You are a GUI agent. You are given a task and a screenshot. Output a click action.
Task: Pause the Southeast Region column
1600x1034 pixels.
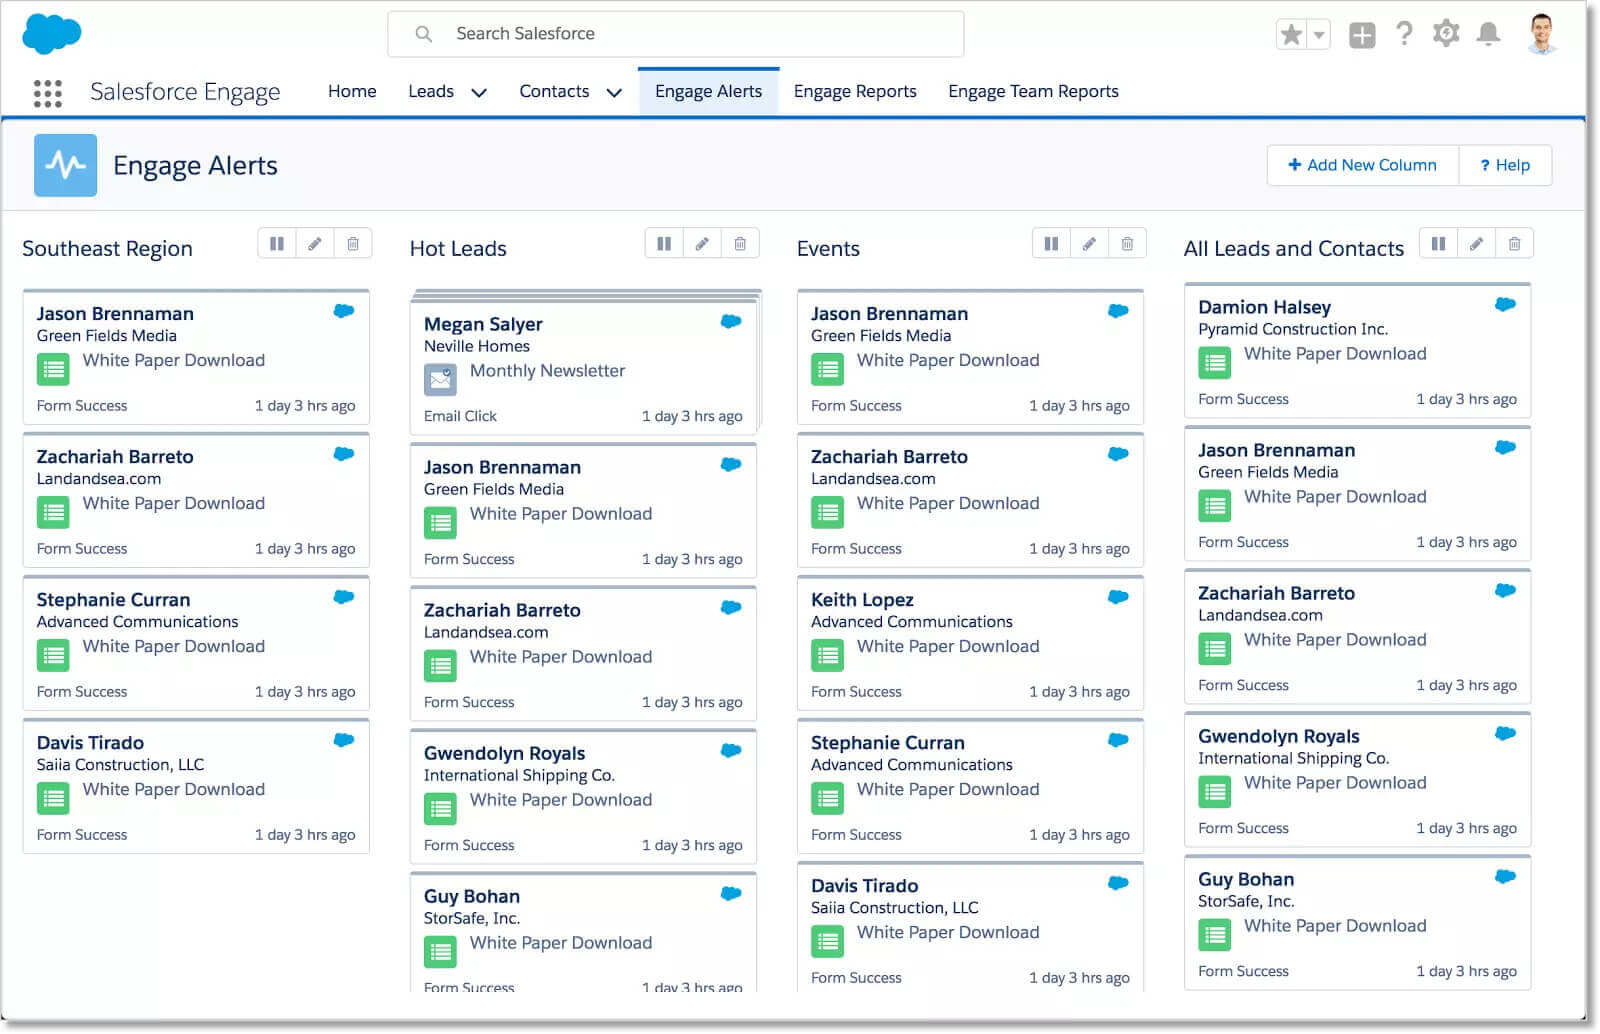(277, 244)
